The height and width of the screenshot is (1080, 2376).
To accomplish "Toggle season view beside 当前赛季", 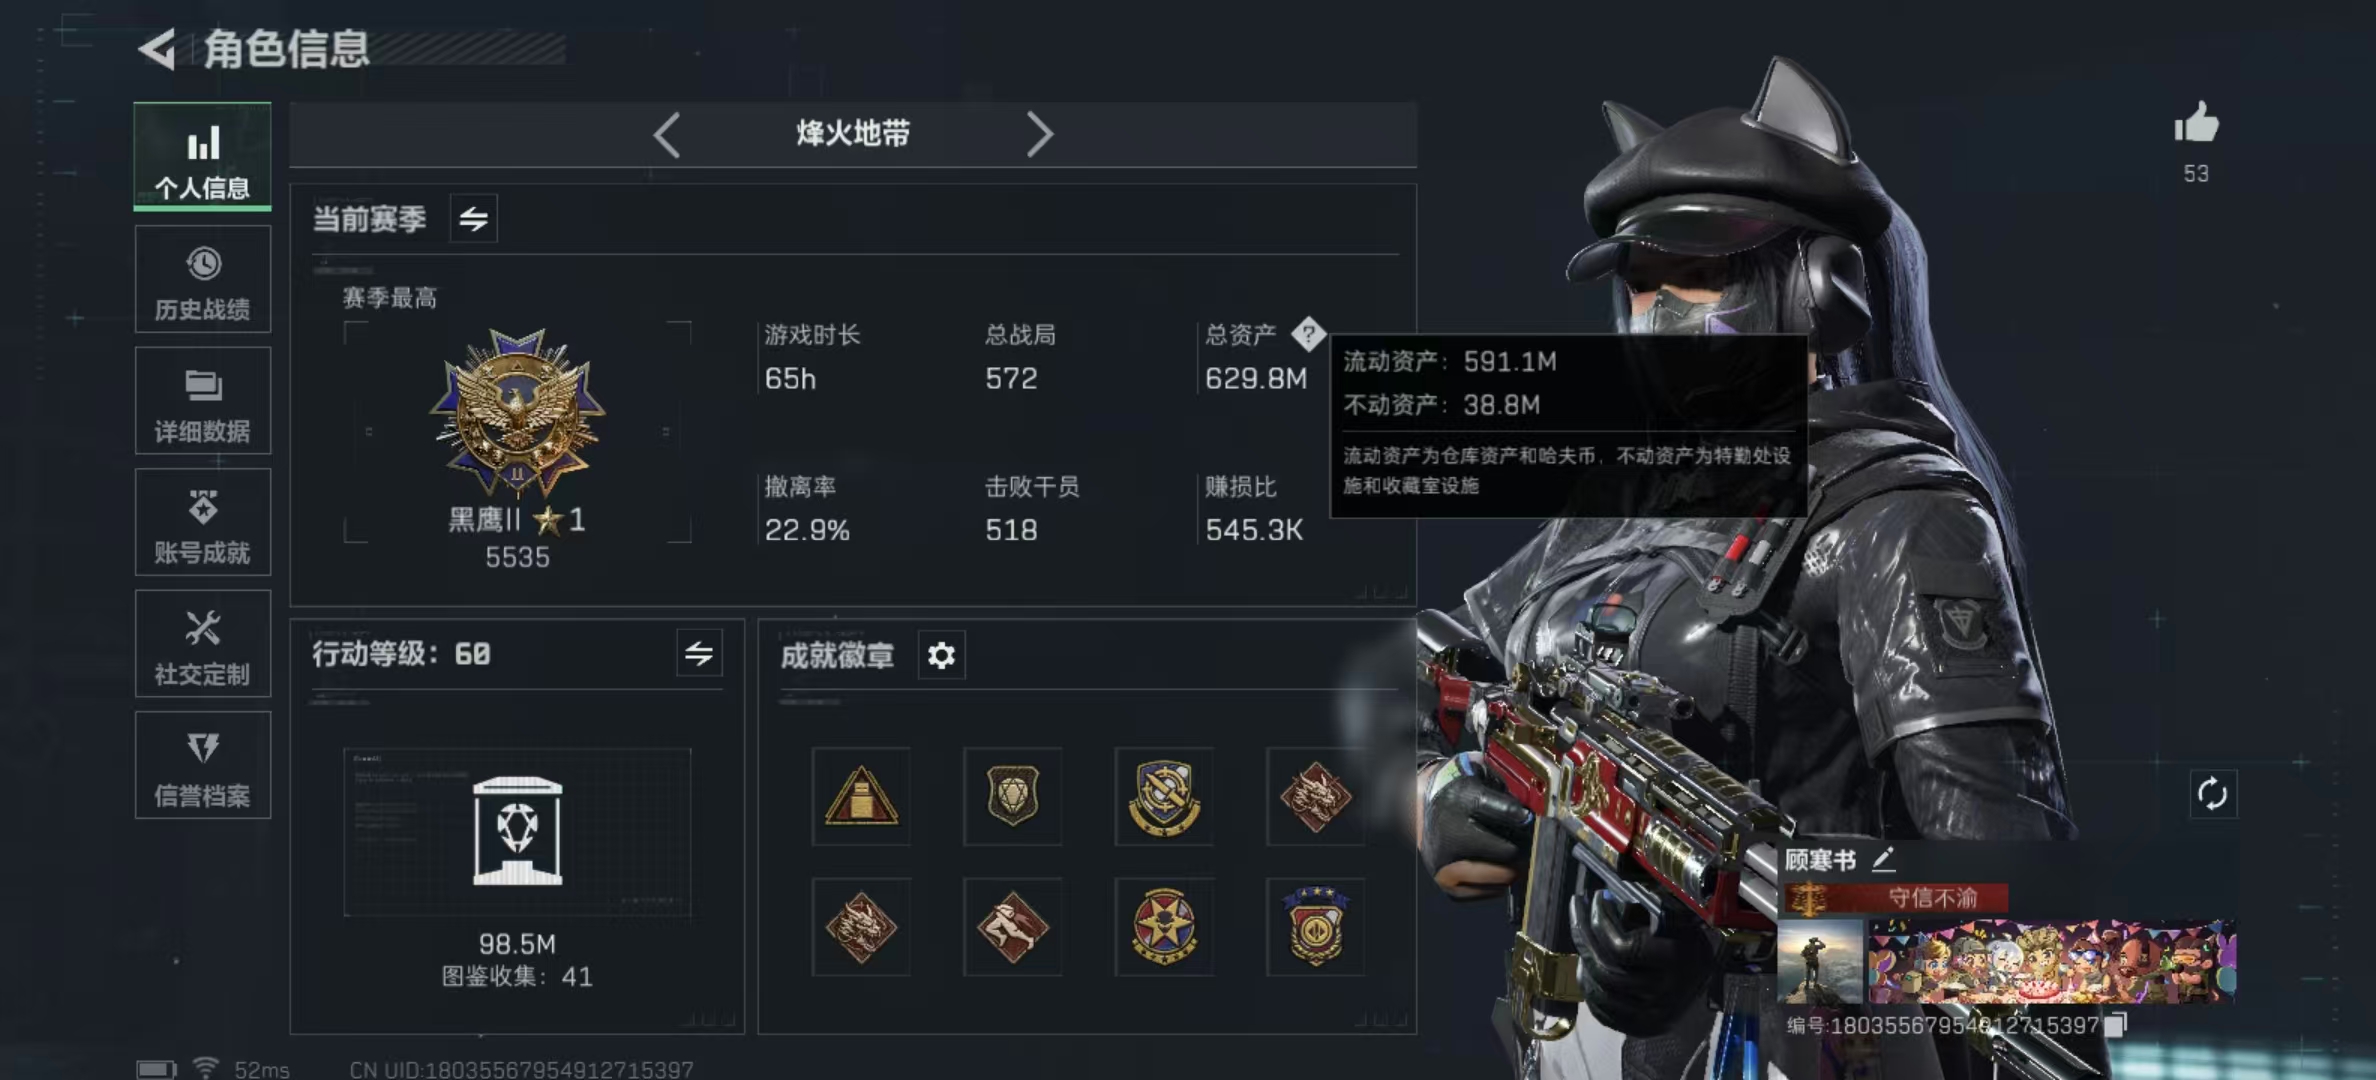I will pos(473,218).
